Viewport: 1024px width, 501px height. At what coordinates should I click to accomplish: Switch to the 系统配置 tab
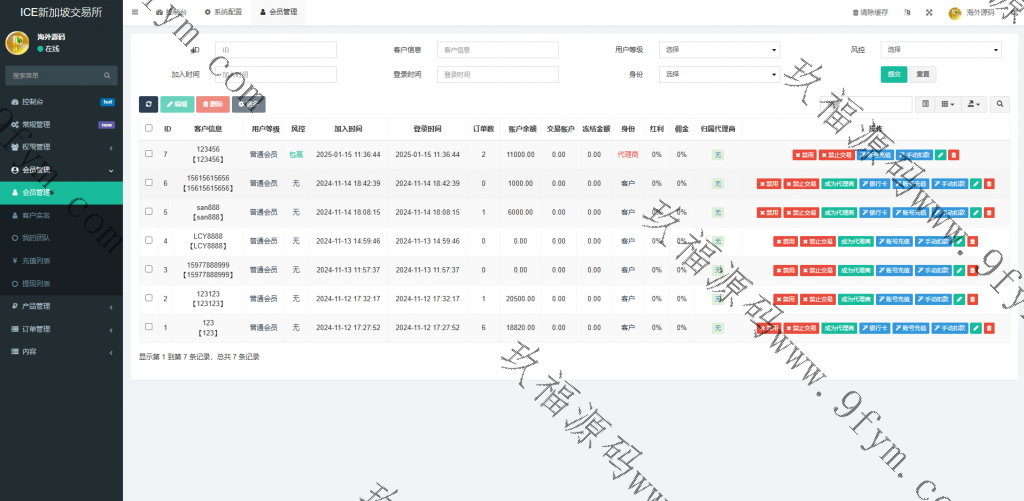[x=222, y=12]
